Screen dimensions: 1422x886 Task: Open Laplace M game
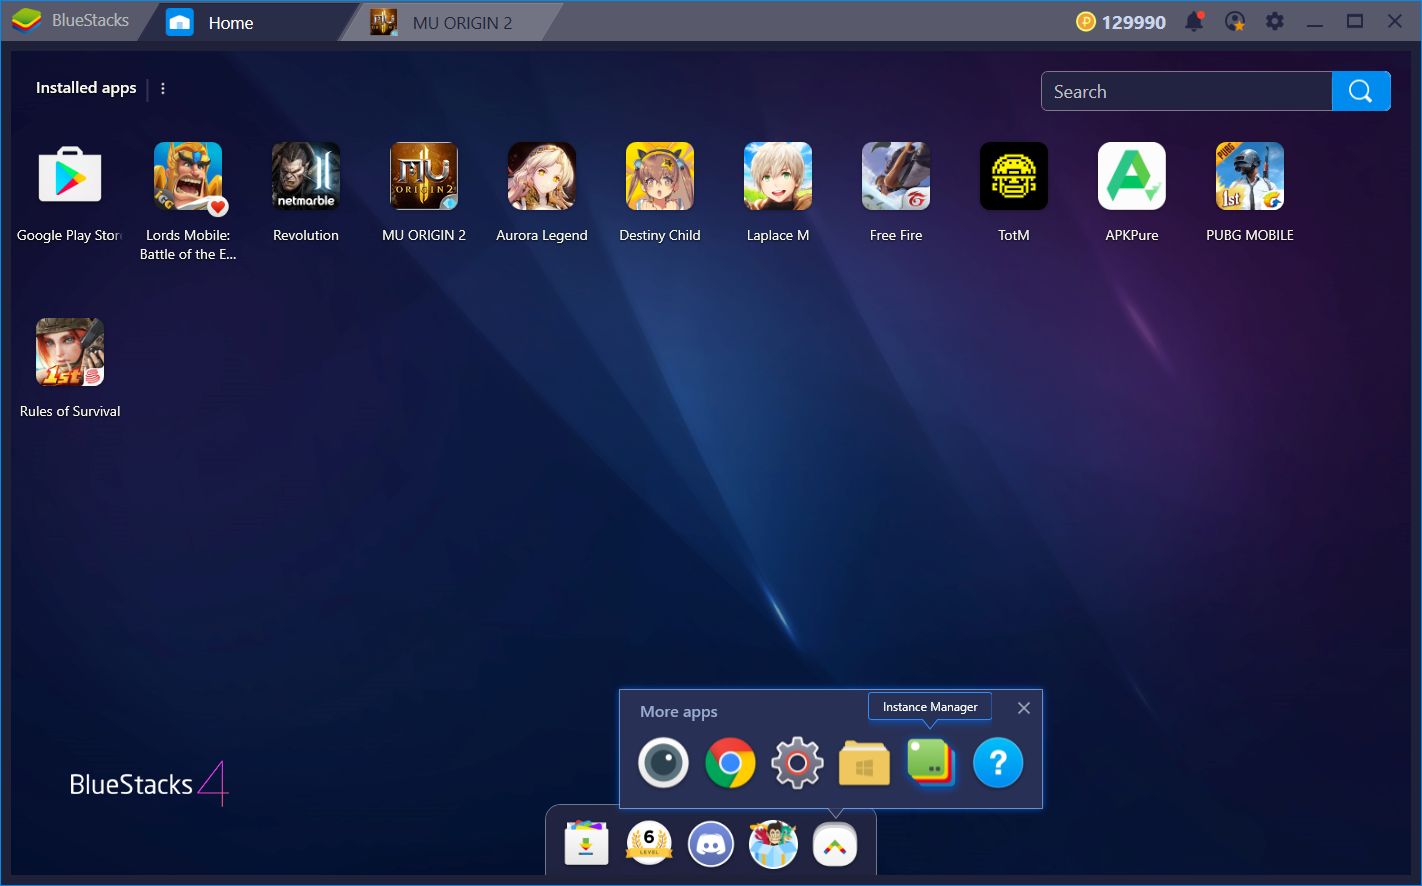click(x=778, y=176)
